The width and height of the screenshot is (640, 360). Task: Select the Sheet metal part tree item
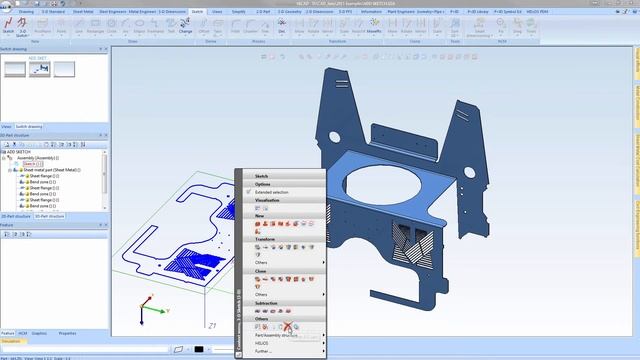[52, 170]
